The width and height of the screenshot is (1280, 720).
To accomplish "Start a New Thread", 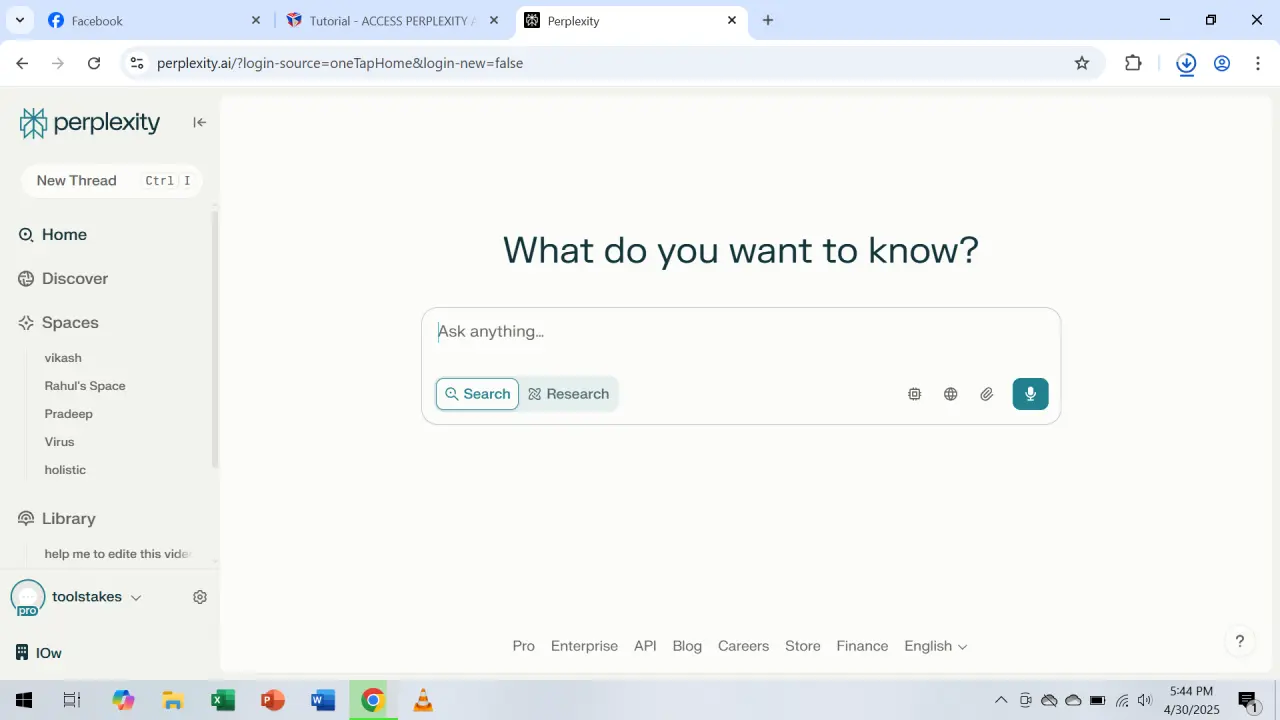I will [111, 181].
